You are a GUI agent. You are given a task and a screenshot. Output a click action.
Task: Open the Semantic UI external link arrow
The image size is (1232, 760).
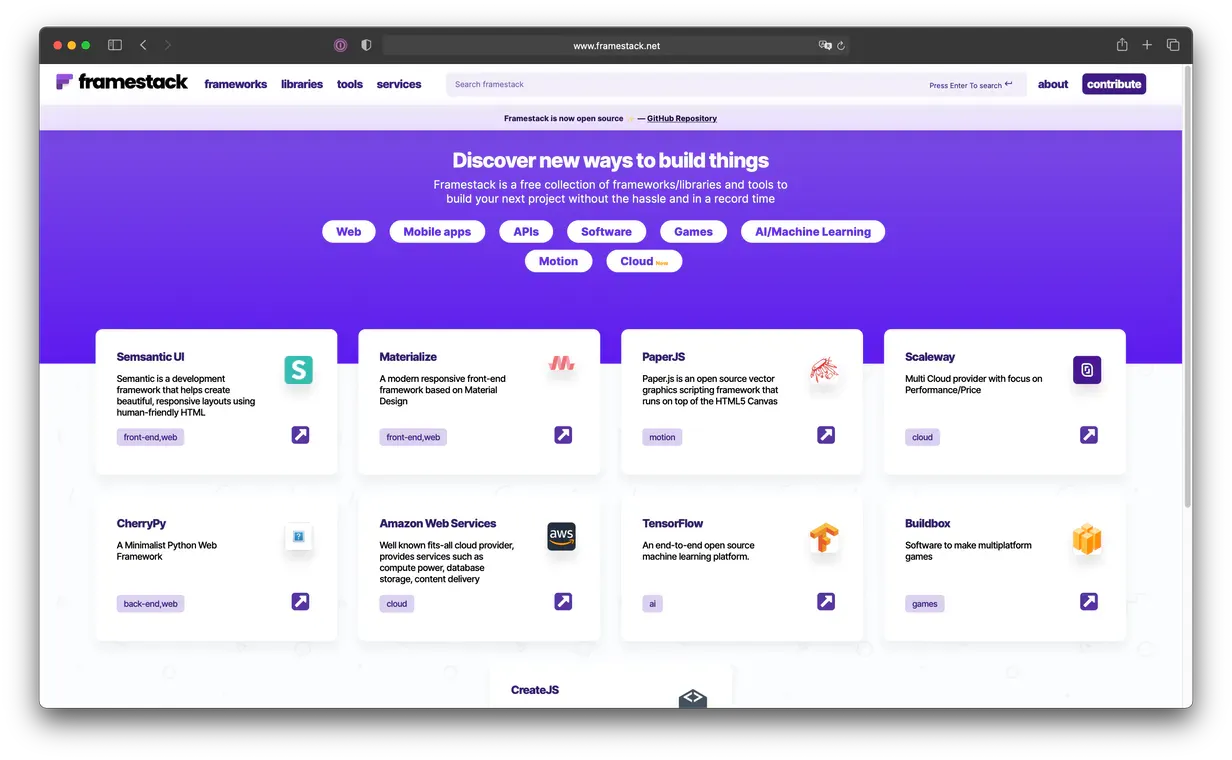tap(300, 435)
